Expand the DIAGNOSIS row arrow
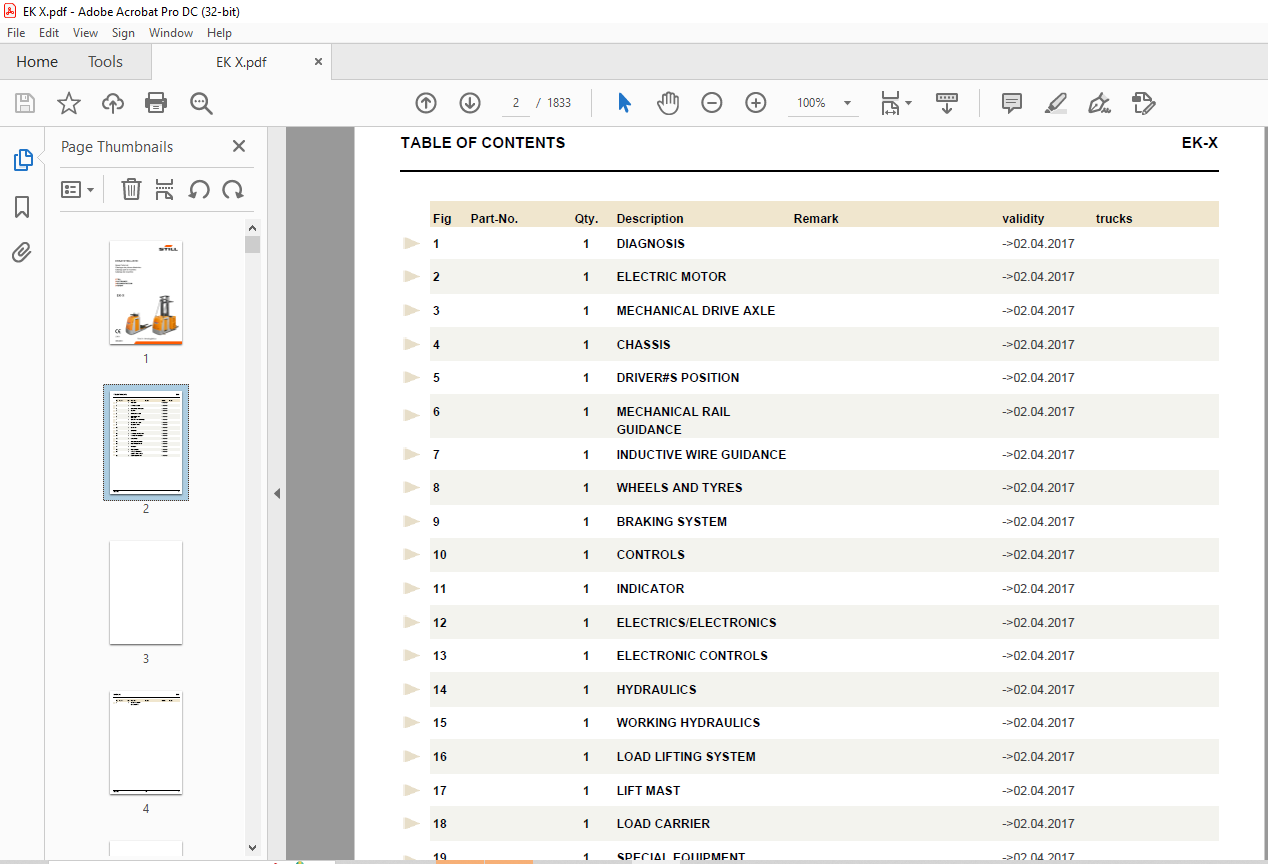 [x=411, y=243]
